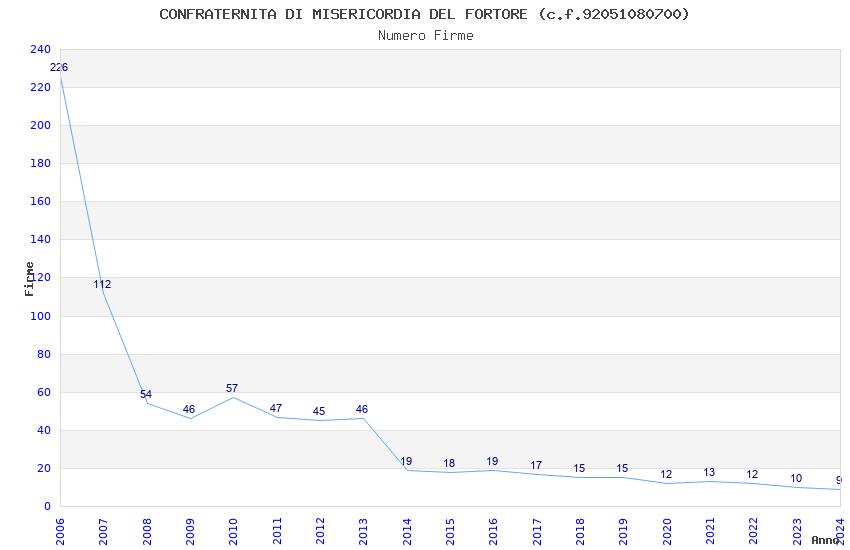
Task: Pick the data value 226 for 2006
Action: coord(59,67)
